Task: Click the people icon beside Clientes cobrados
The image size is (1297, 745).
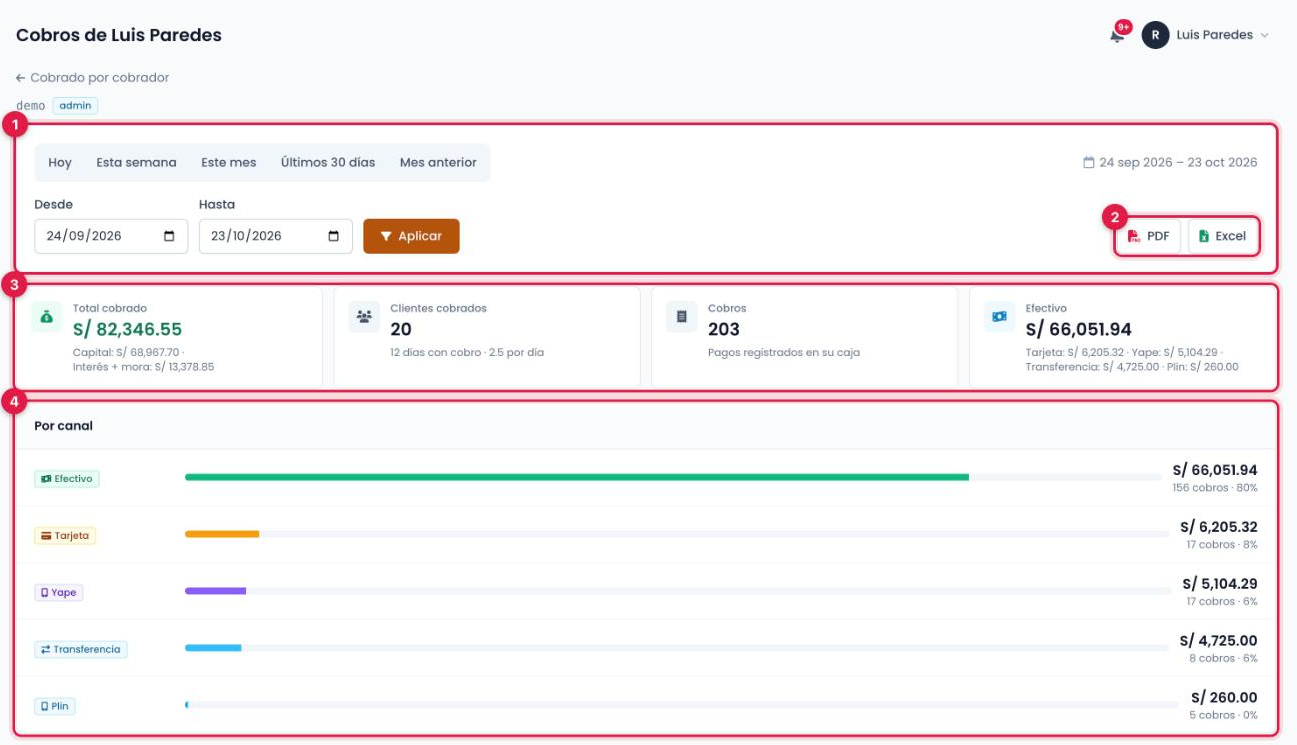Action: (x=364, y=317)
